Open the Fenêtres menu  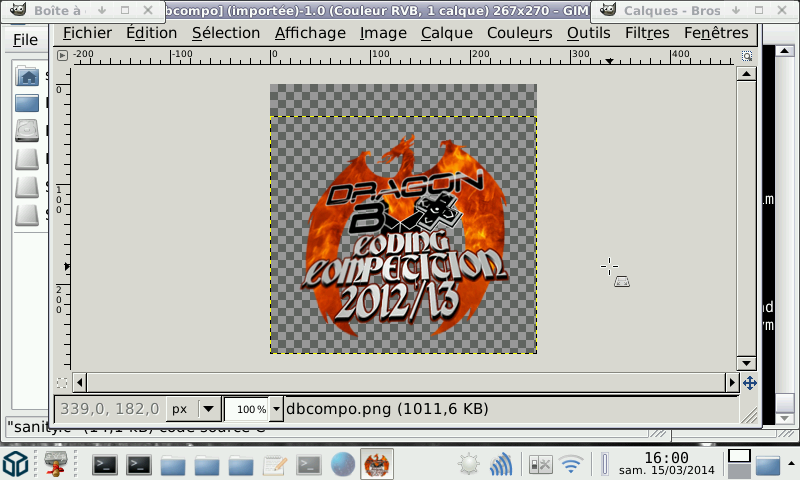point(716,33)
